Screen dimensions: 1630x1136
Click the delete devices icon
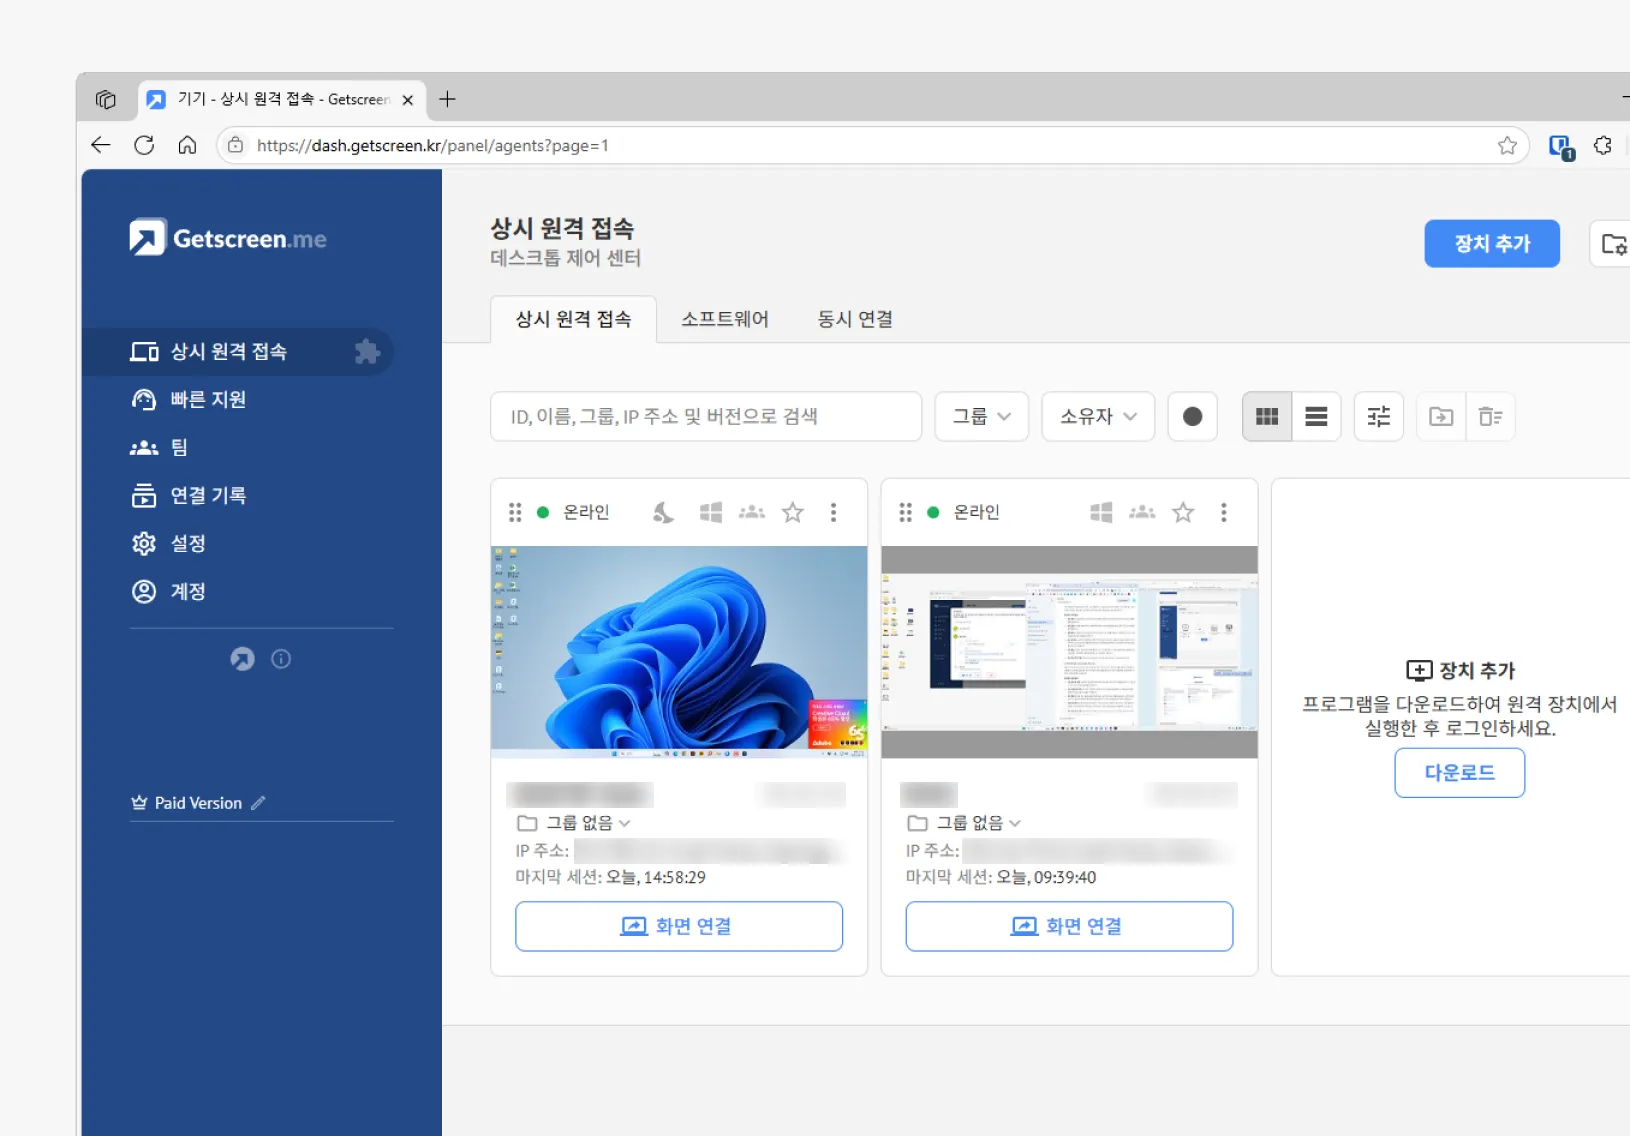pos(1491,416)
